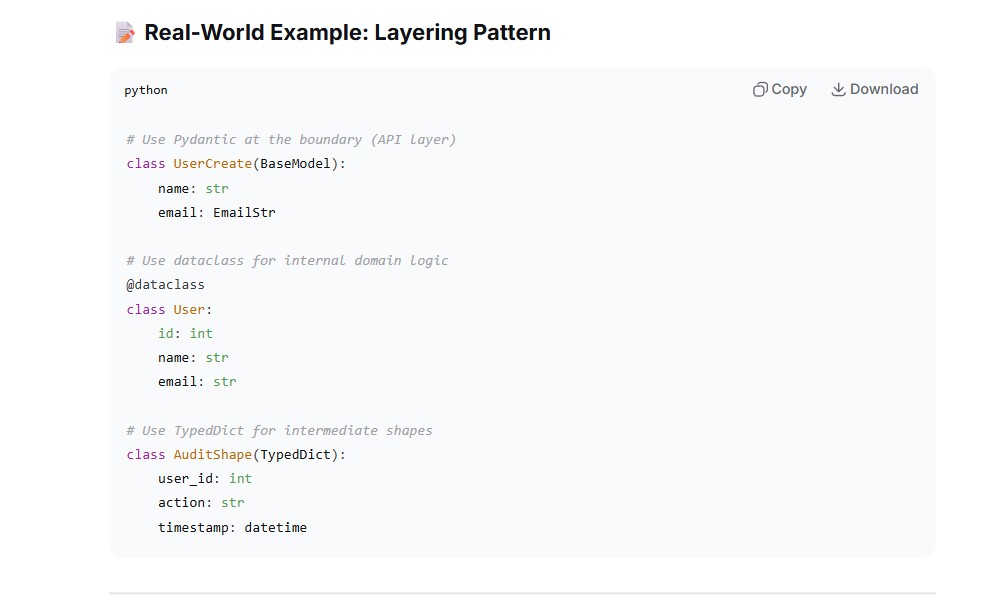
Task: Click the comment '# Use dataclass for internal domain logic'
Action: (x=287, y=260)
